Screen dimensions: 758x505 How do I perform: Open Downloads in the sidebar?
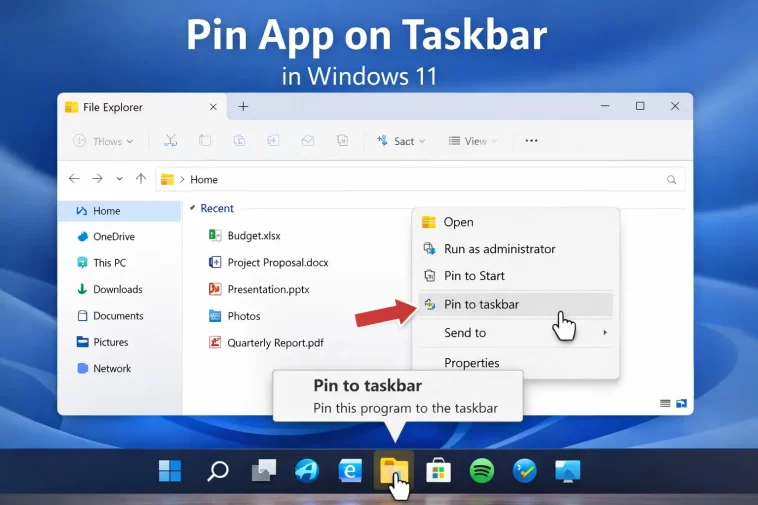pyautogui.click(x=119, y=289)
